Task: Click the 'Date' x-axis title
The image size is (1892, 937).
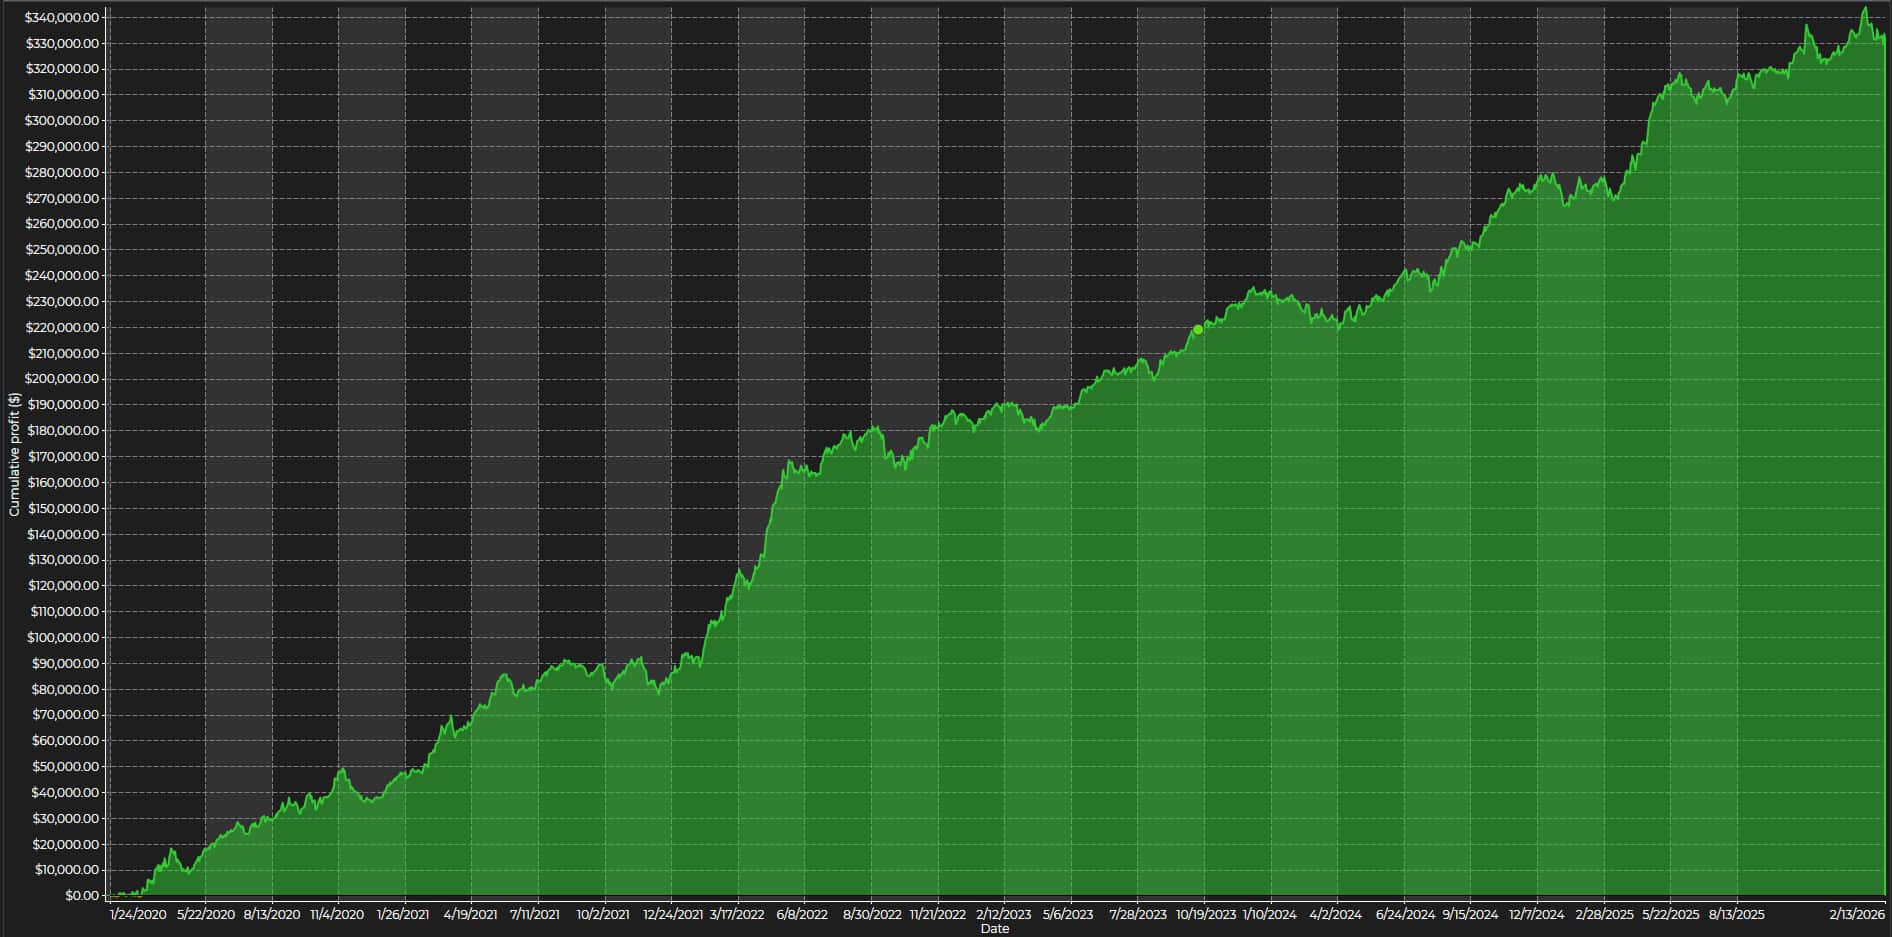Action: click(x=994, y=929)
